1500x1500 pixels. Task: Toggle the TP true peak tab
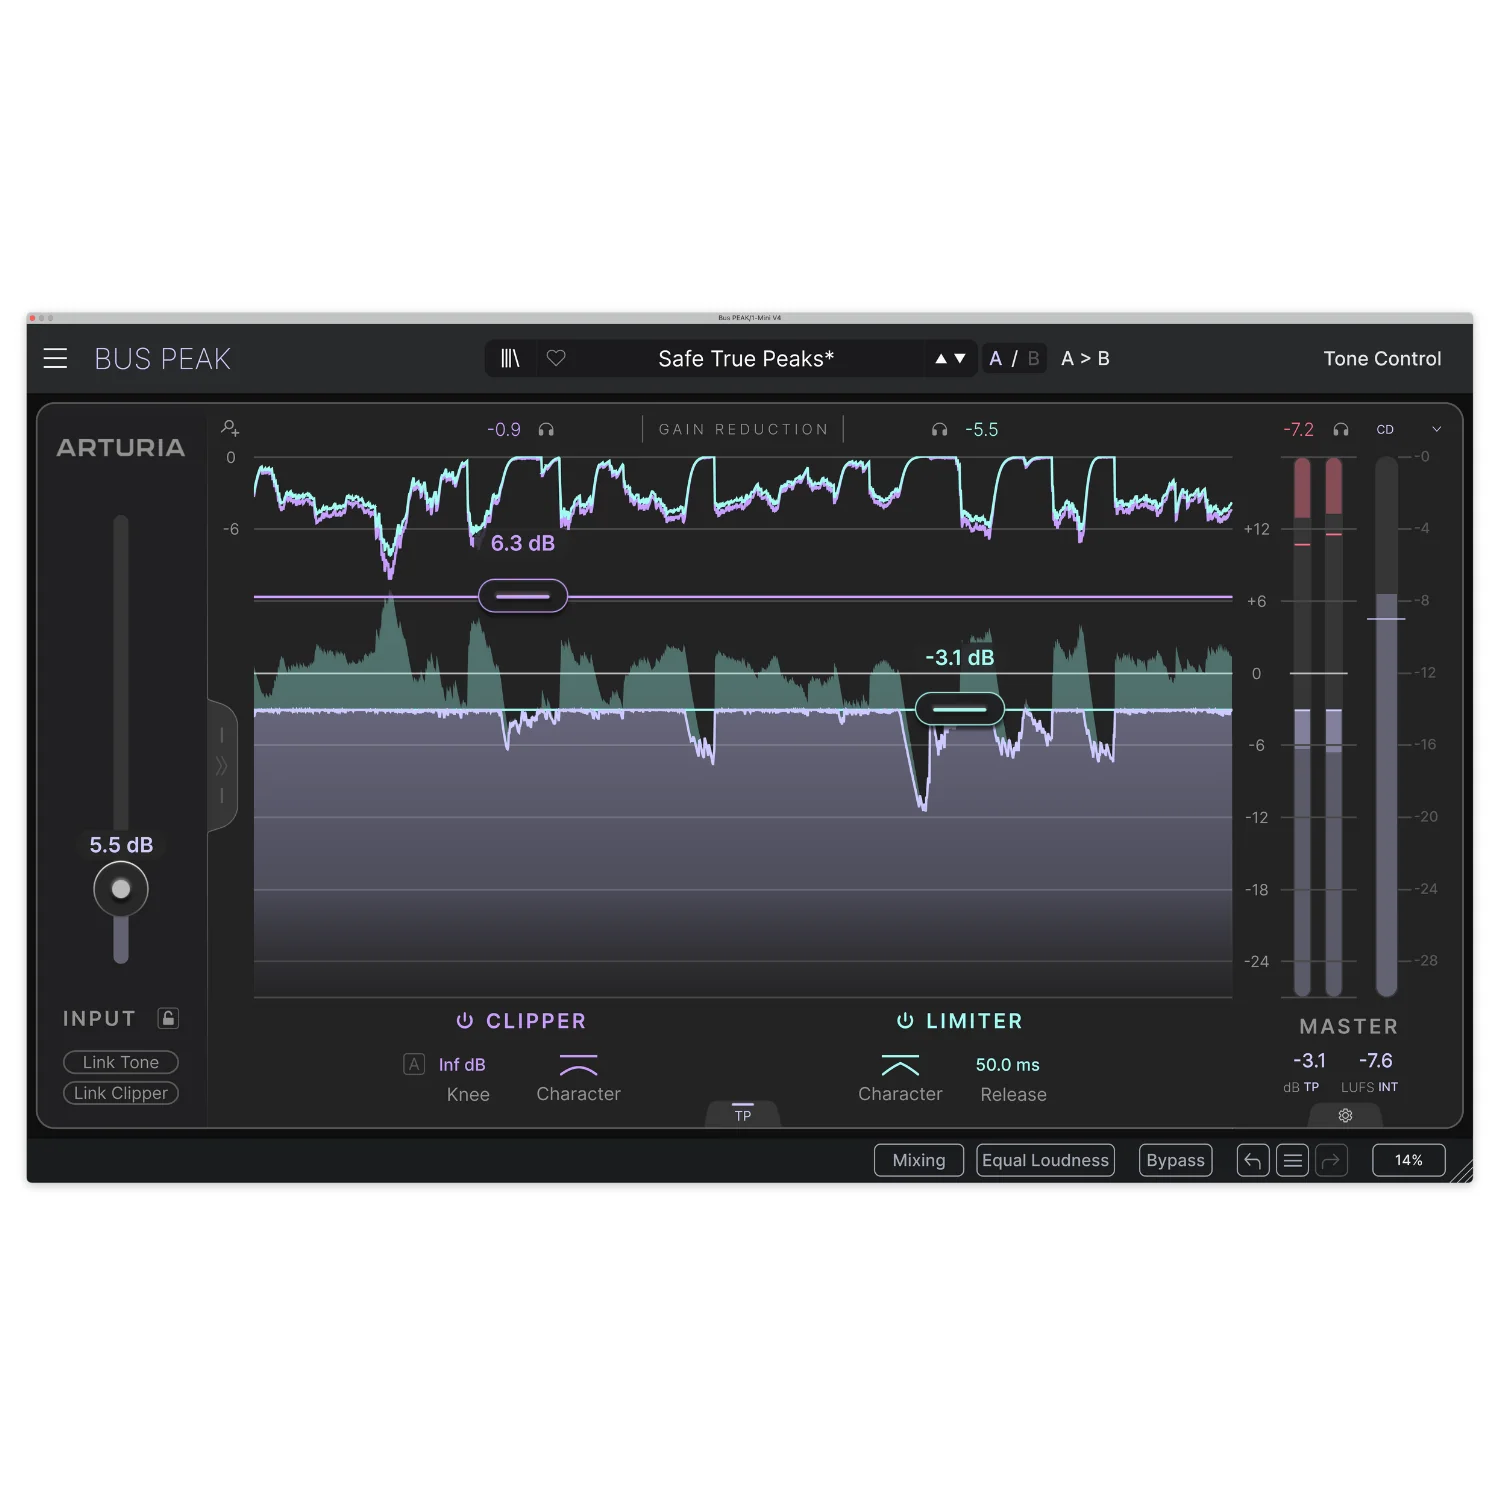tap(743, 1114)
